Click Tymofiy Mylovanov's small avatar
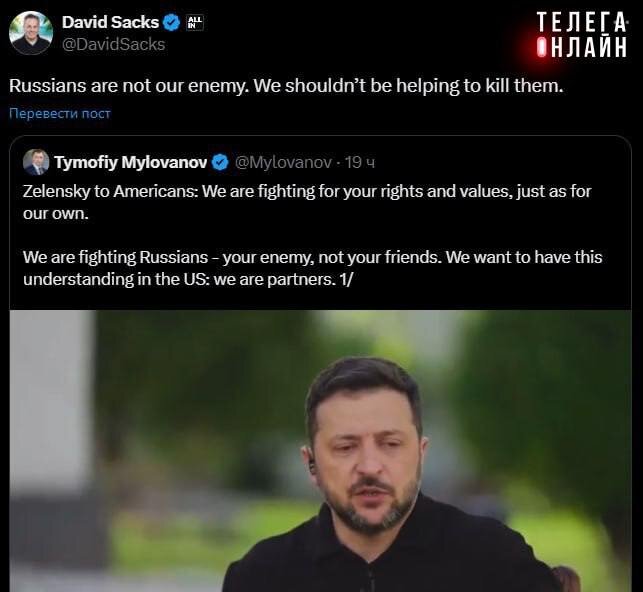The width and height of the screenshot is (643, 592). 36,162
